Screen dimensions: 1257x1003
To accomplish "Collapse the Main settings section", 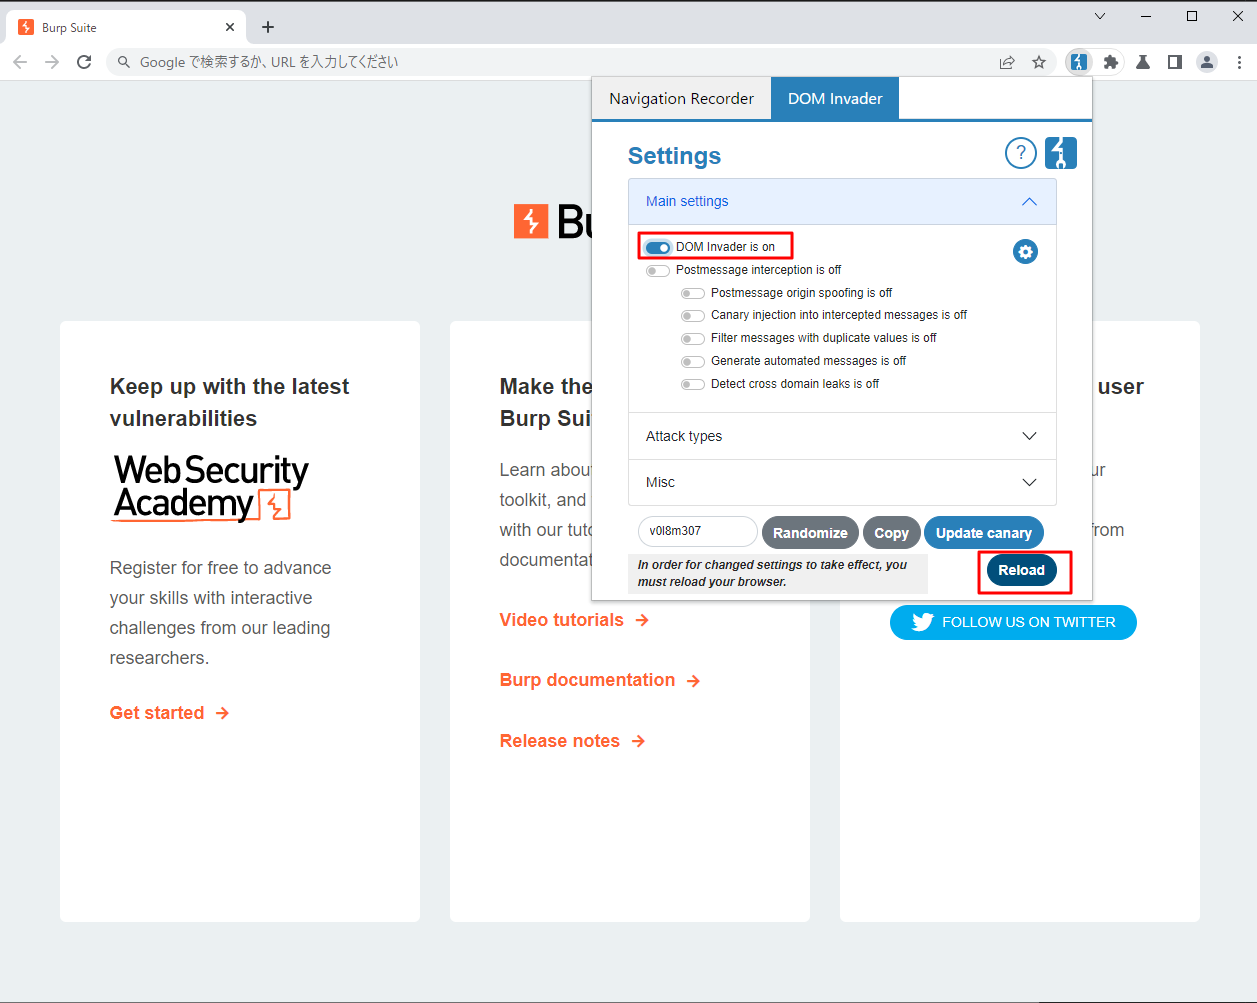I will [x=842, y=201].
